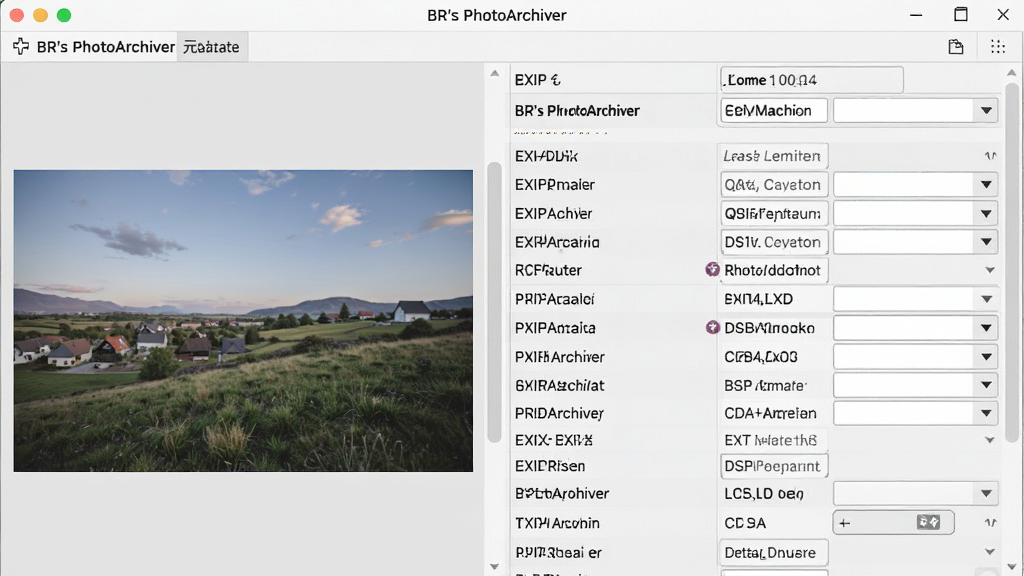Click the LCS,LD oeg value text
The width and height of the screenshot is (1024, 576).
pos(763,494)
